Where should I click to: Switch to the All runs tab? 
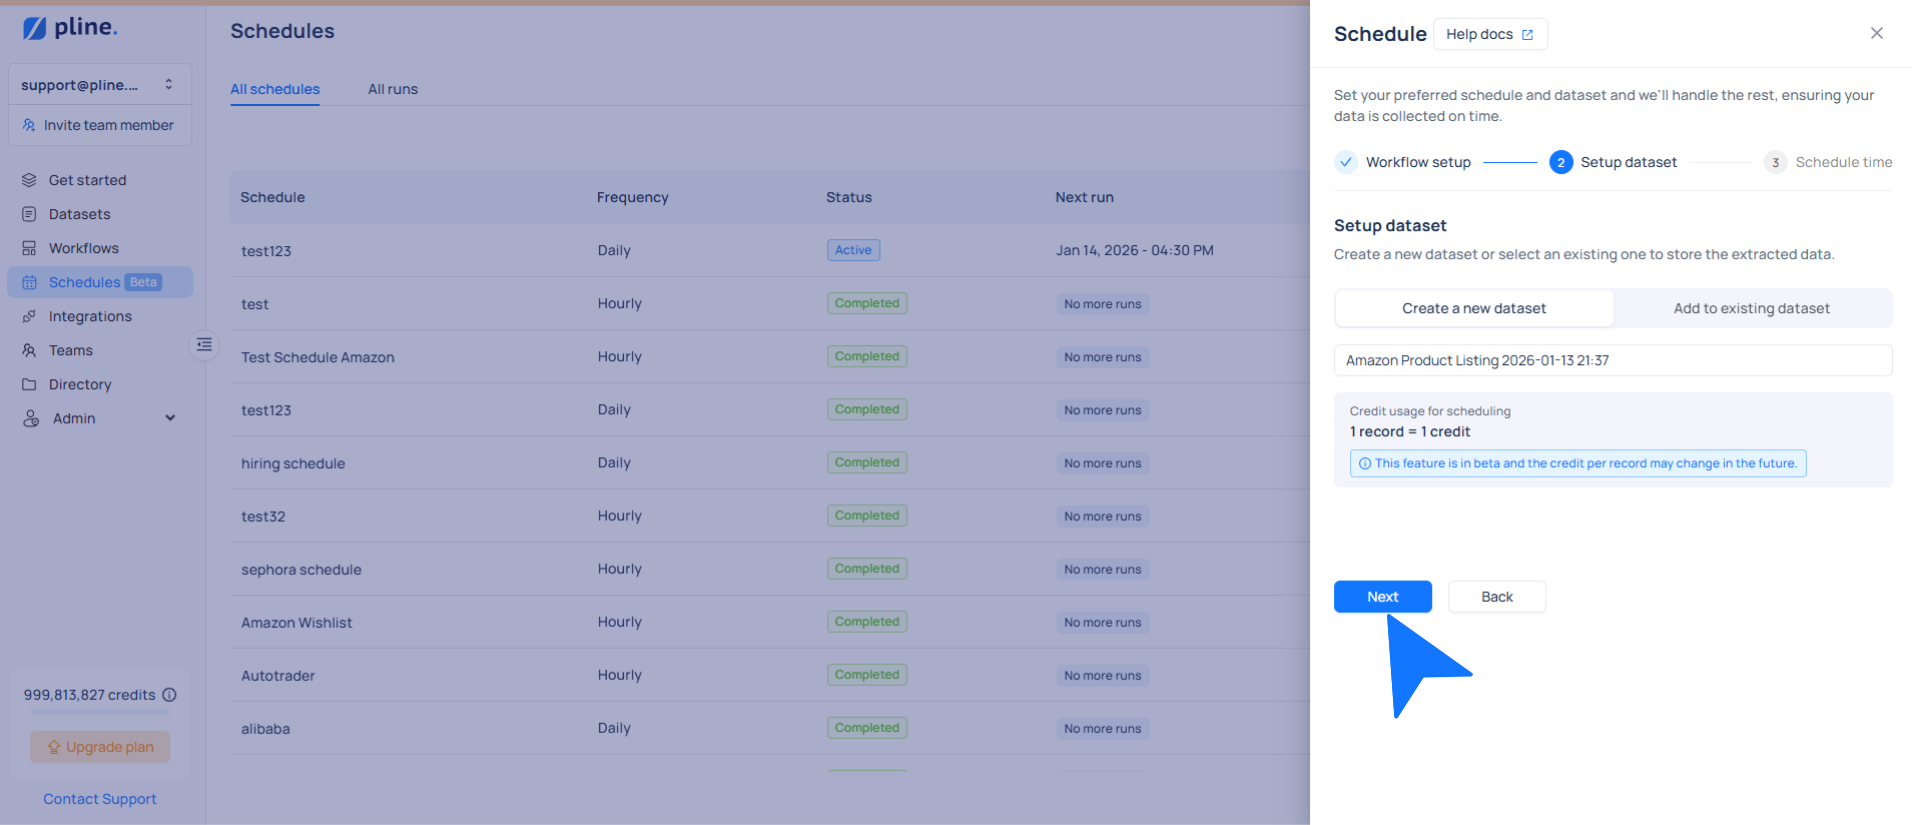pyautogui.click(x=392, y=89)
